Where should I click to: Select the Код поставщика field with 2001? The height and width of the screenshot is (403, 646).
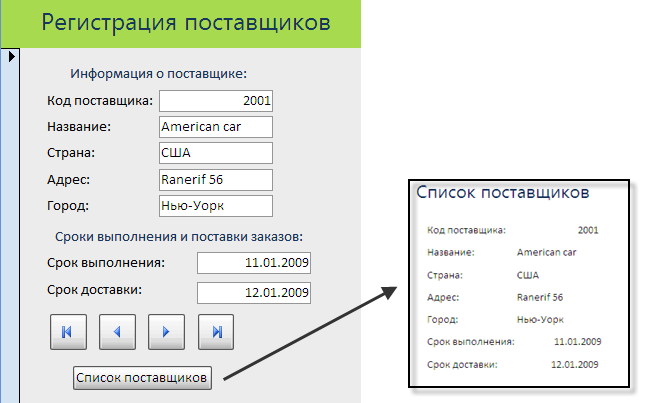(x=216, y=101)
